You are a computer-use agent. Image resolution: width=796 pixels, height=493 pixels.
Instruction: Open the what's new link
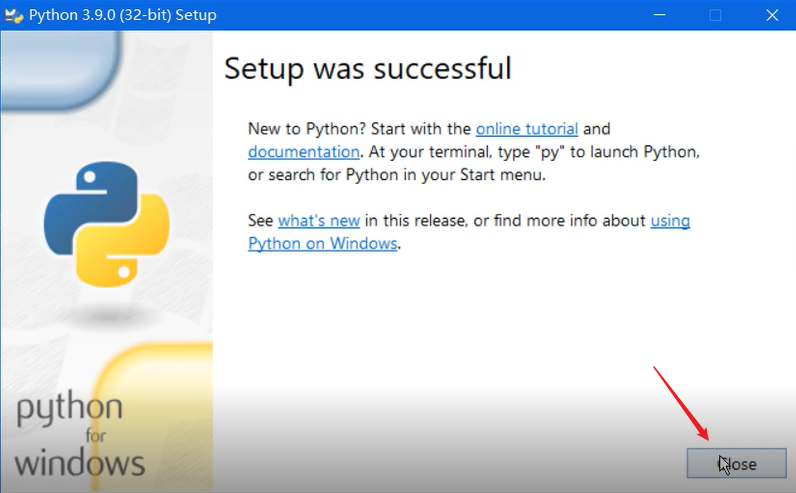[x=319, y=221]
